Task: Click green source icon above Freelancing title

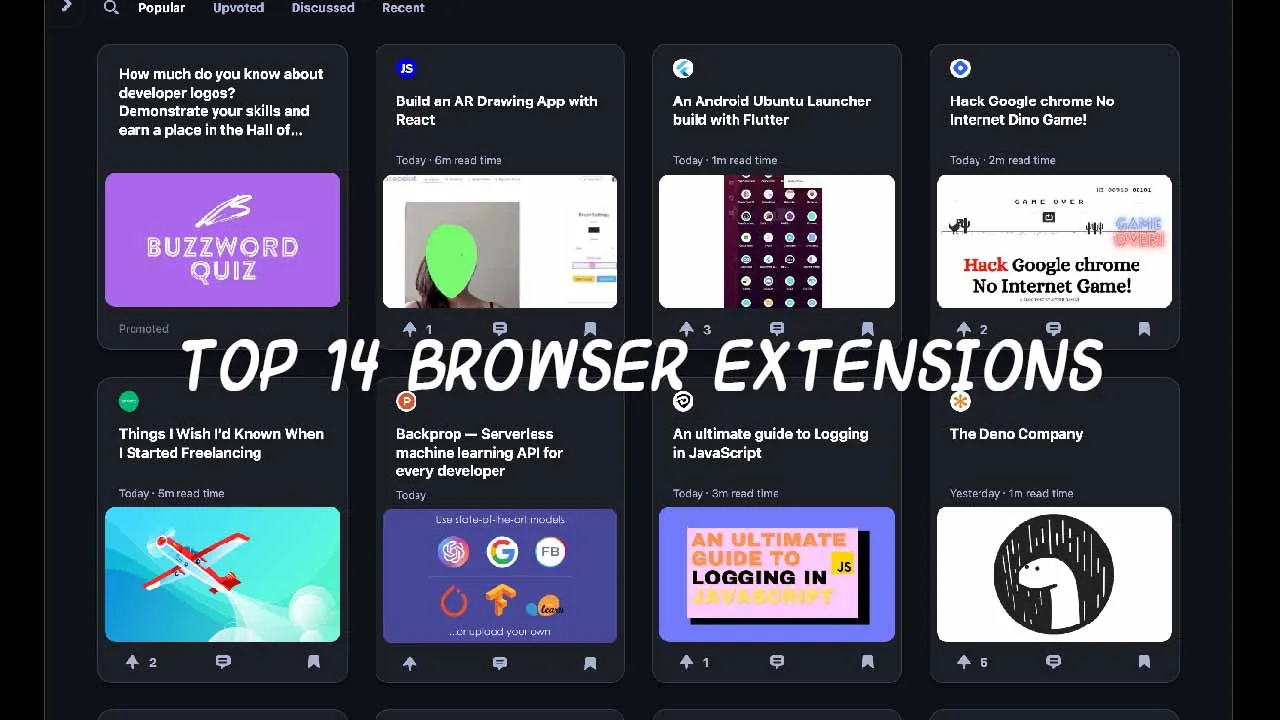Action: pos(128,401)
